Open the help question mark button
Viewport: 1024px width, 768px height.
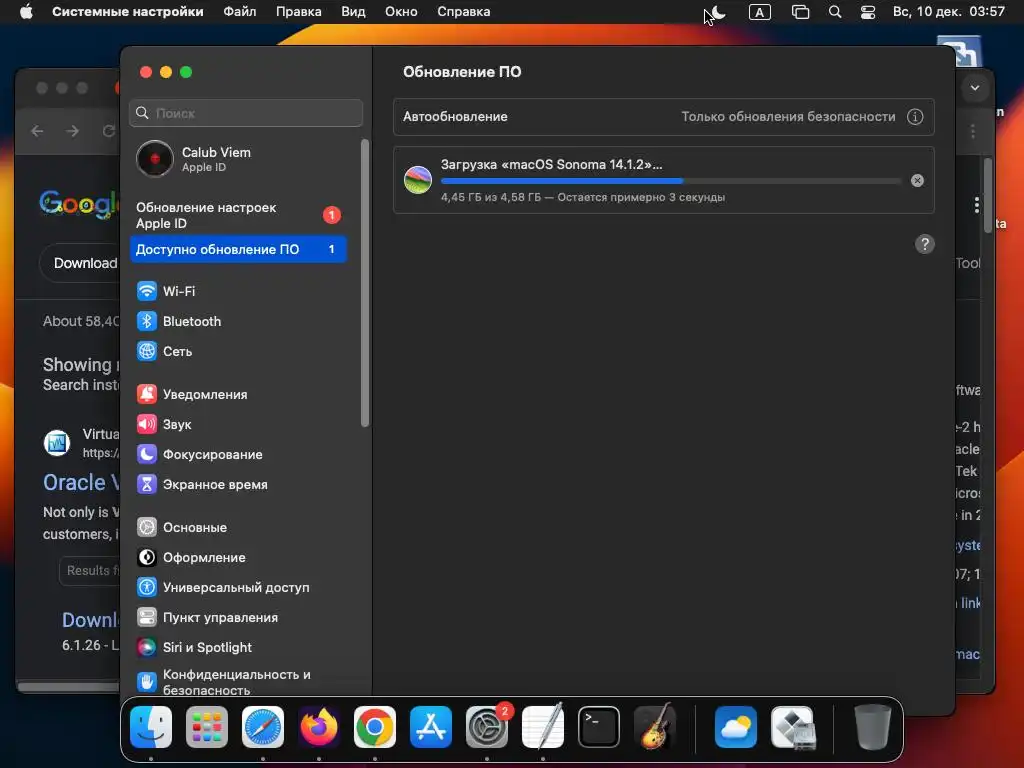click(x=924, y=244)
